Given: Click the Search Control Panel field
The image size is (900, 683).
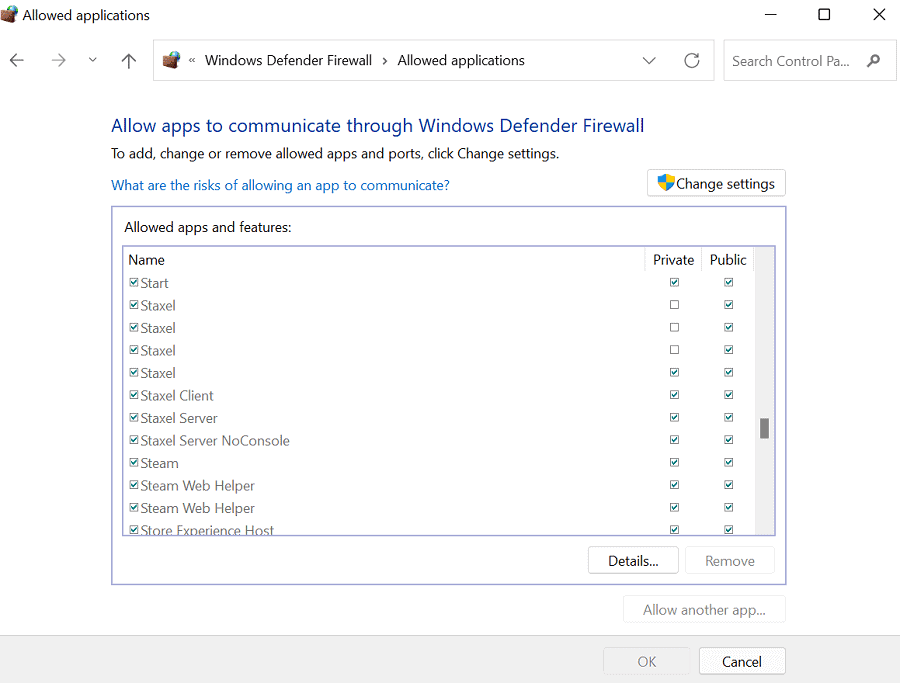Looking at the screenshot, I should [809, 60].
